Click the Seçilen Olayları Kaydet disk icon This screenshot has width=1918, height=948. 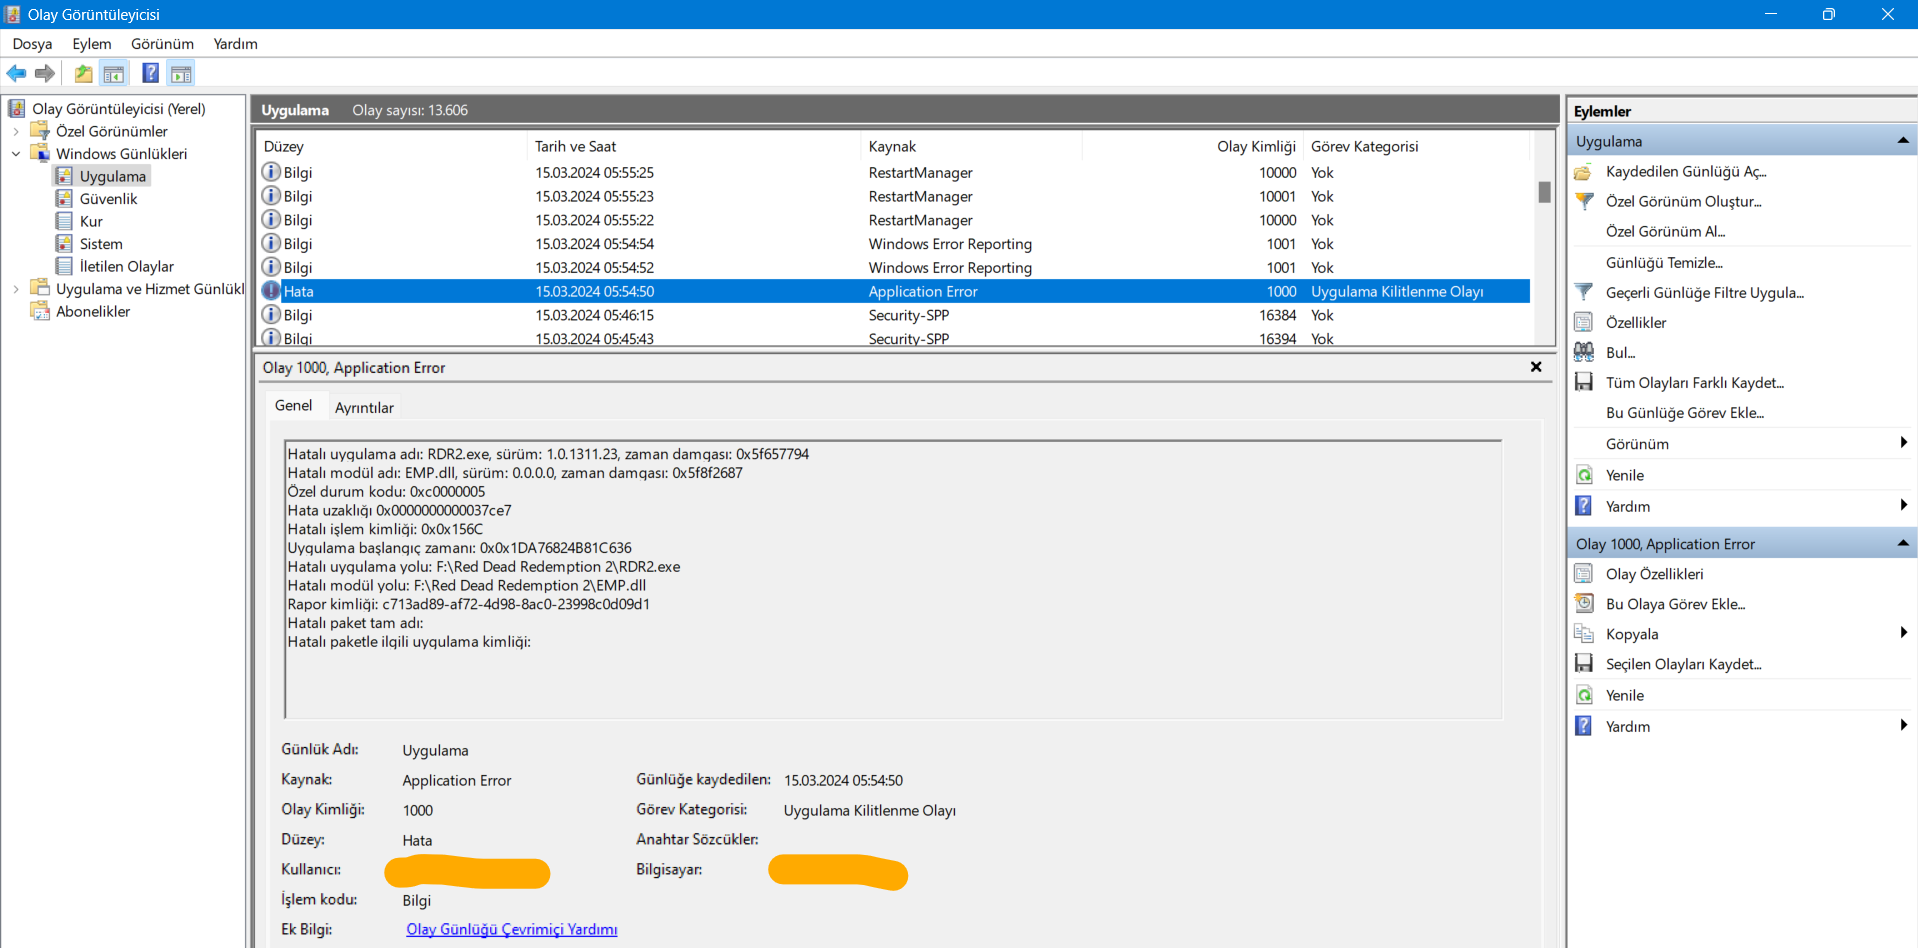point(1584,664)
